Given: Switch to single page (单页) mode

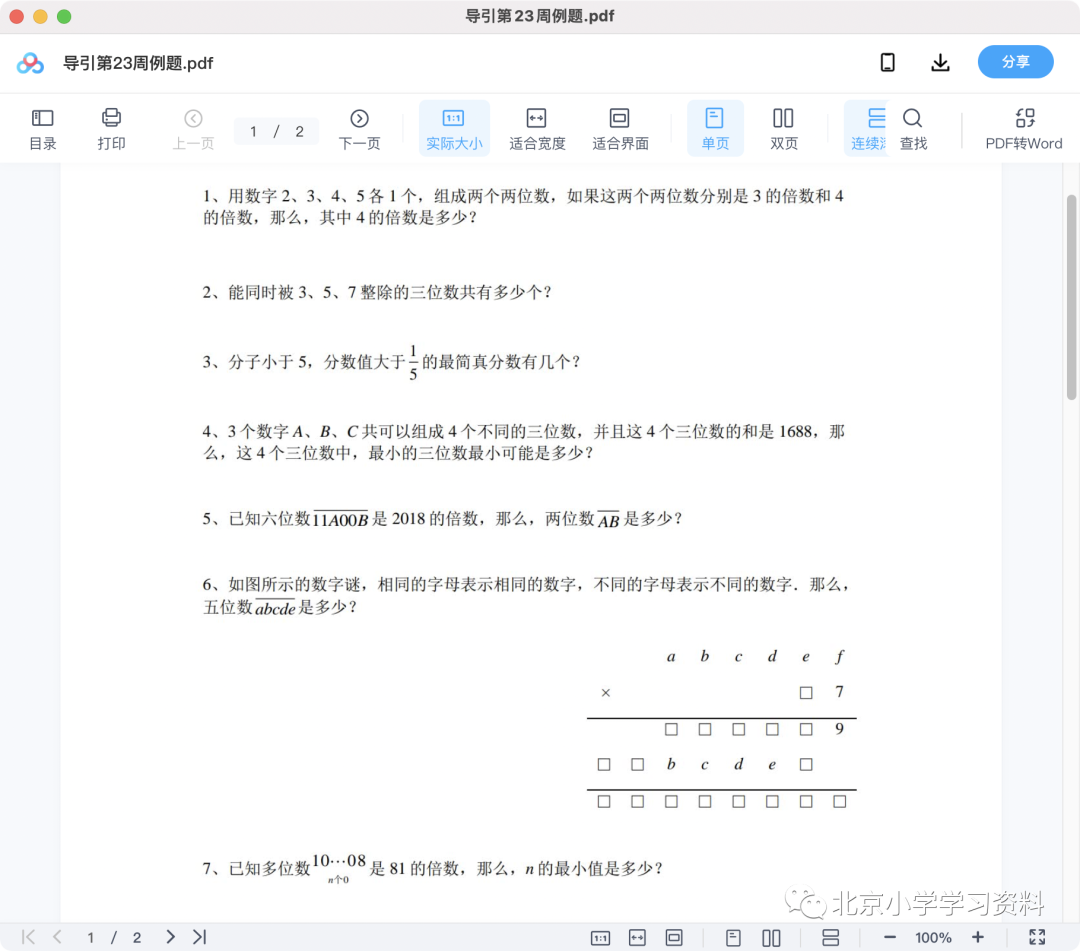Looking at the screenshot, I should coord(715,129).
